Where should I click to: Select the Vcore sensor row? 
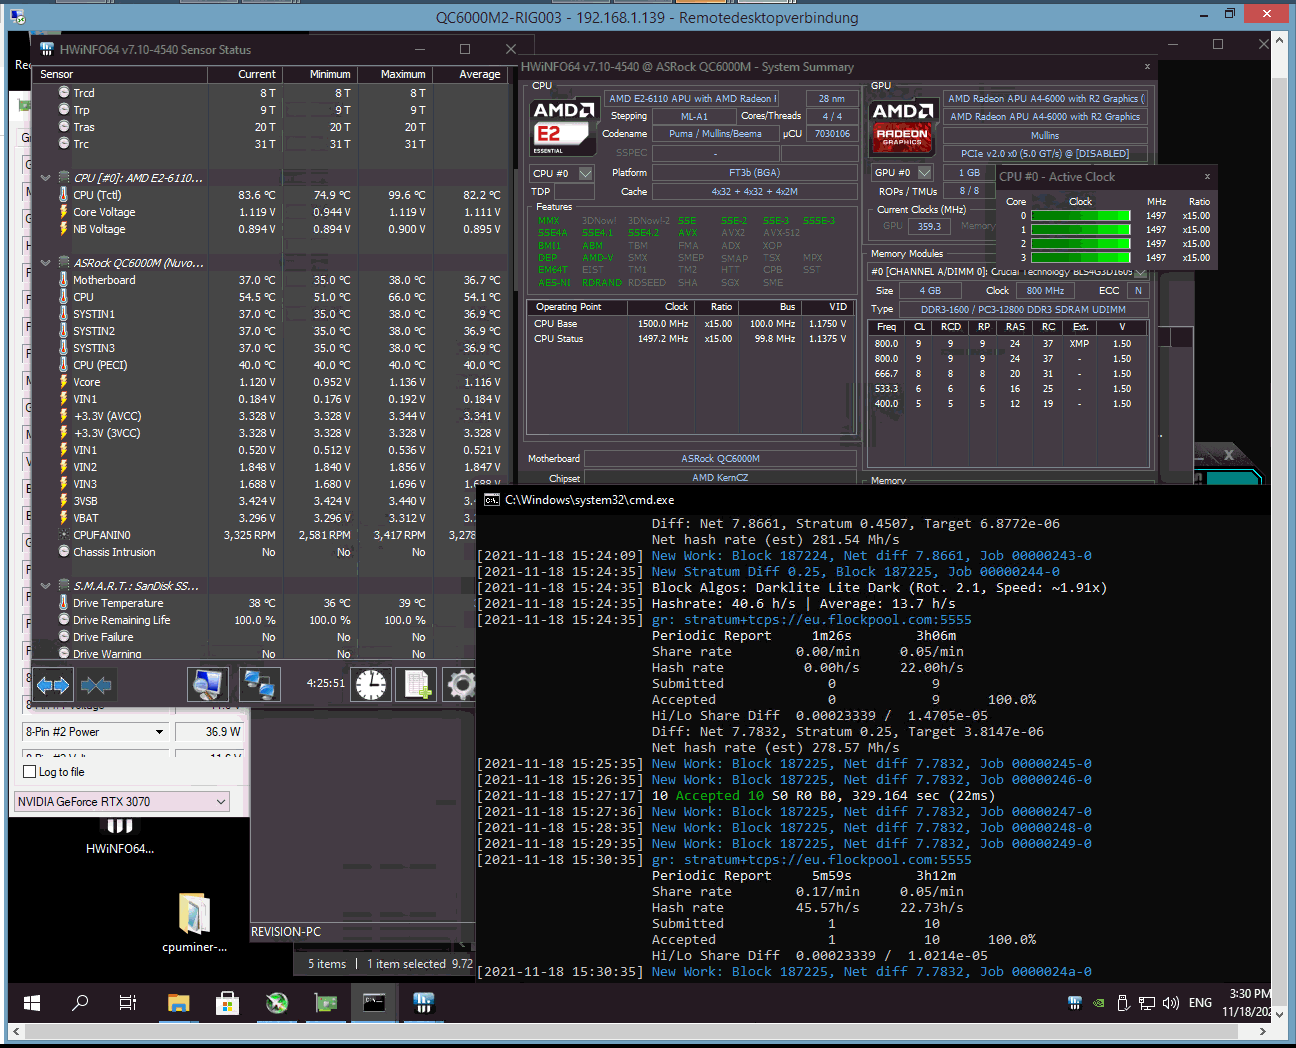tap(270, 382)
